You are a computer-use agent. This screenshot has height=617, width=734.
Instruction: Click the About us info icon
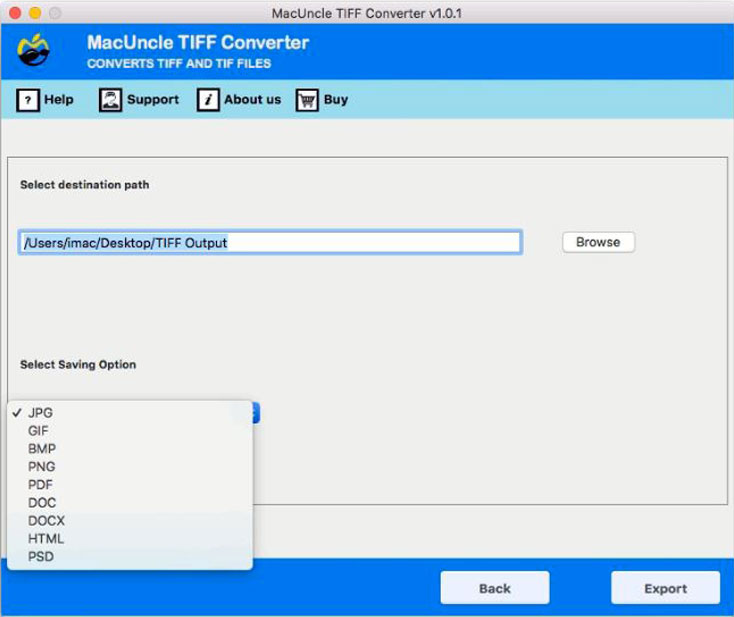(208, 100)
